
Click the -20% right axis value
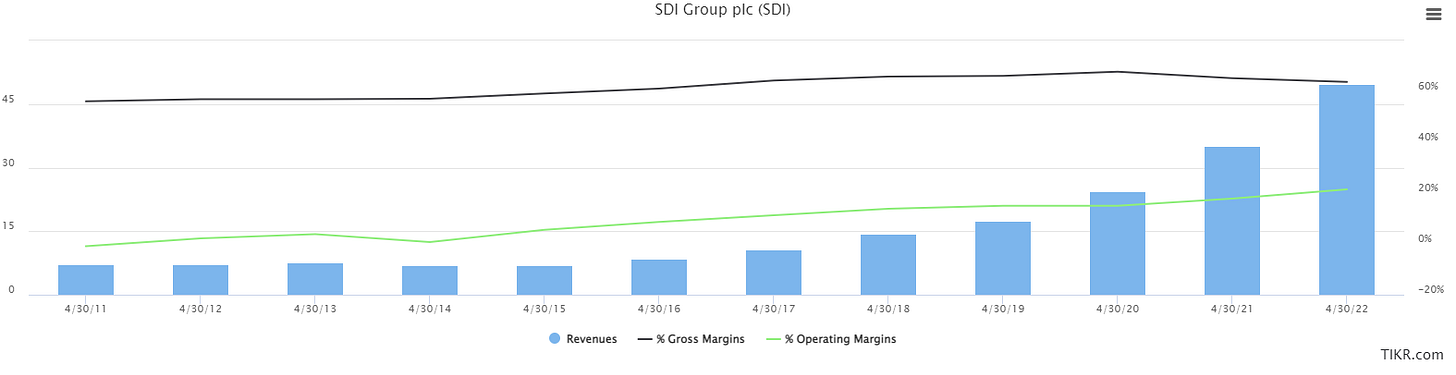(1432, 289)
